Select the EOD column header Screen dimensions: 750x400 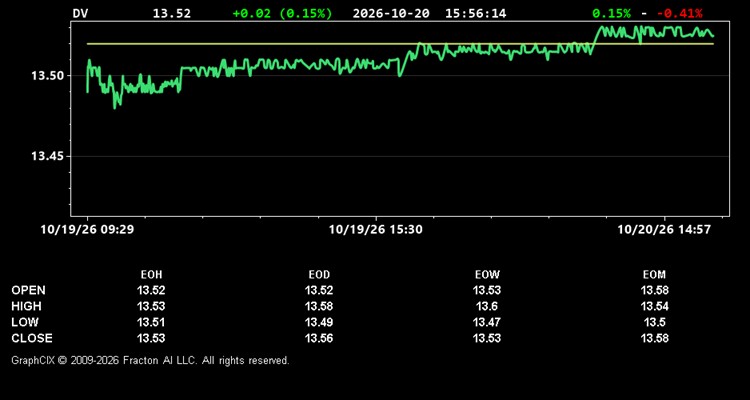point(319,275)
